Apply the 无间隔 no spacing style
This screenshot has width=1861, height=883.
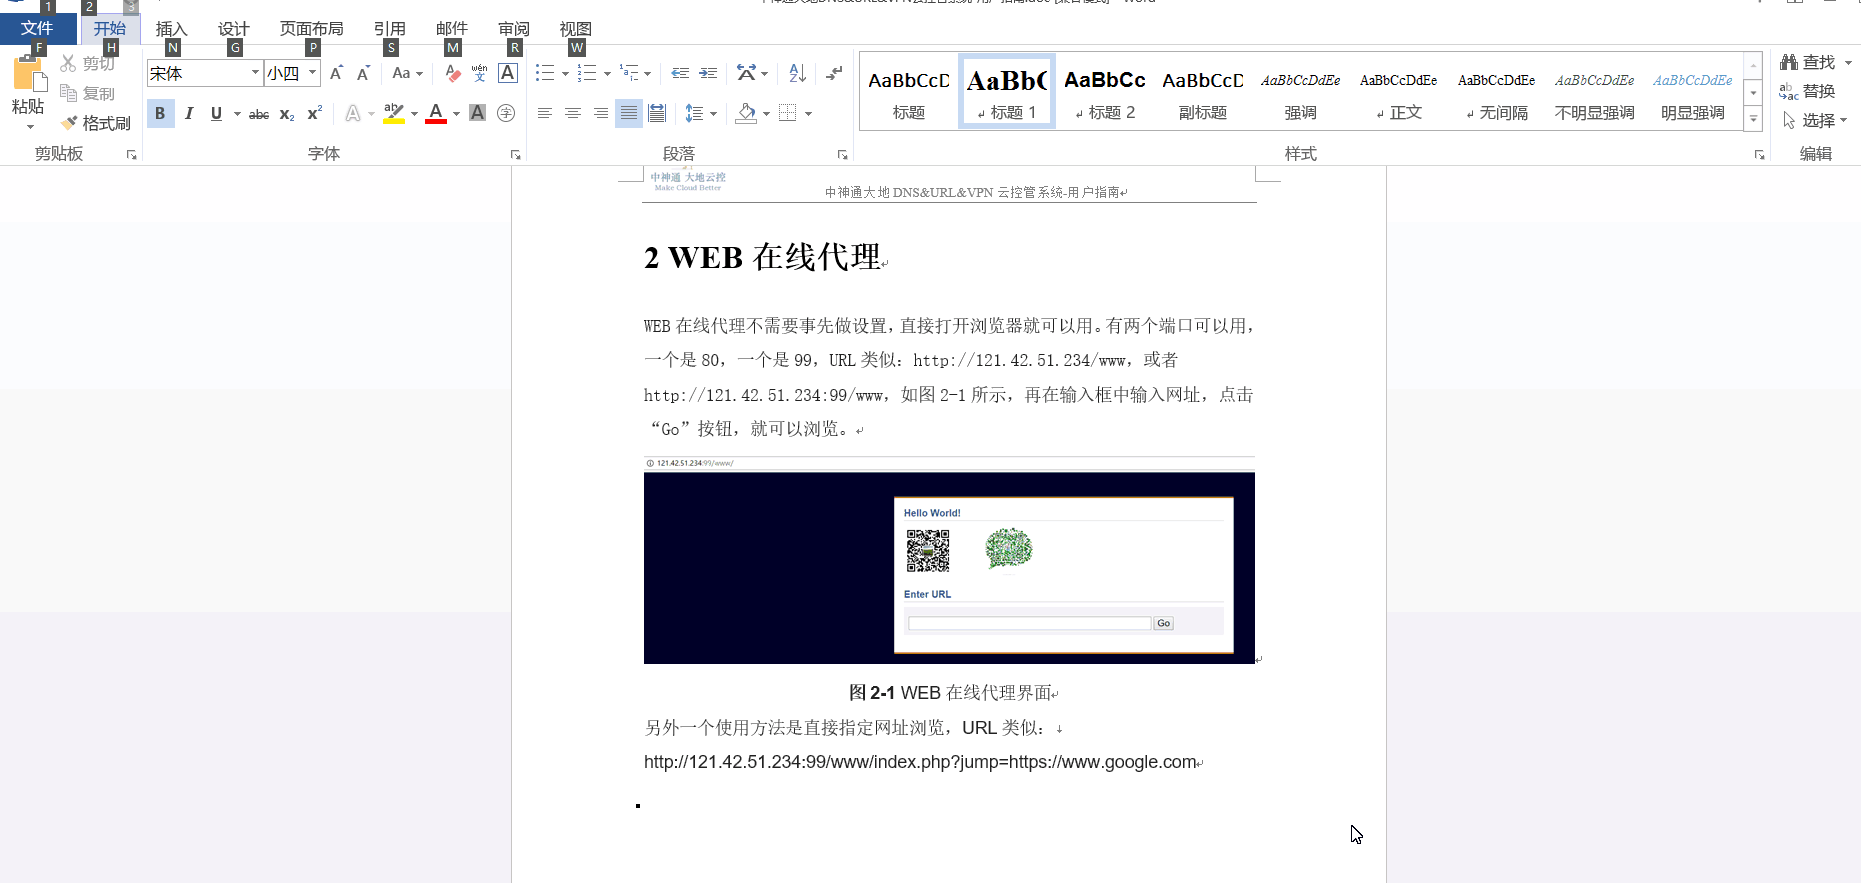pyautogui.click(x=1497, y=92)
